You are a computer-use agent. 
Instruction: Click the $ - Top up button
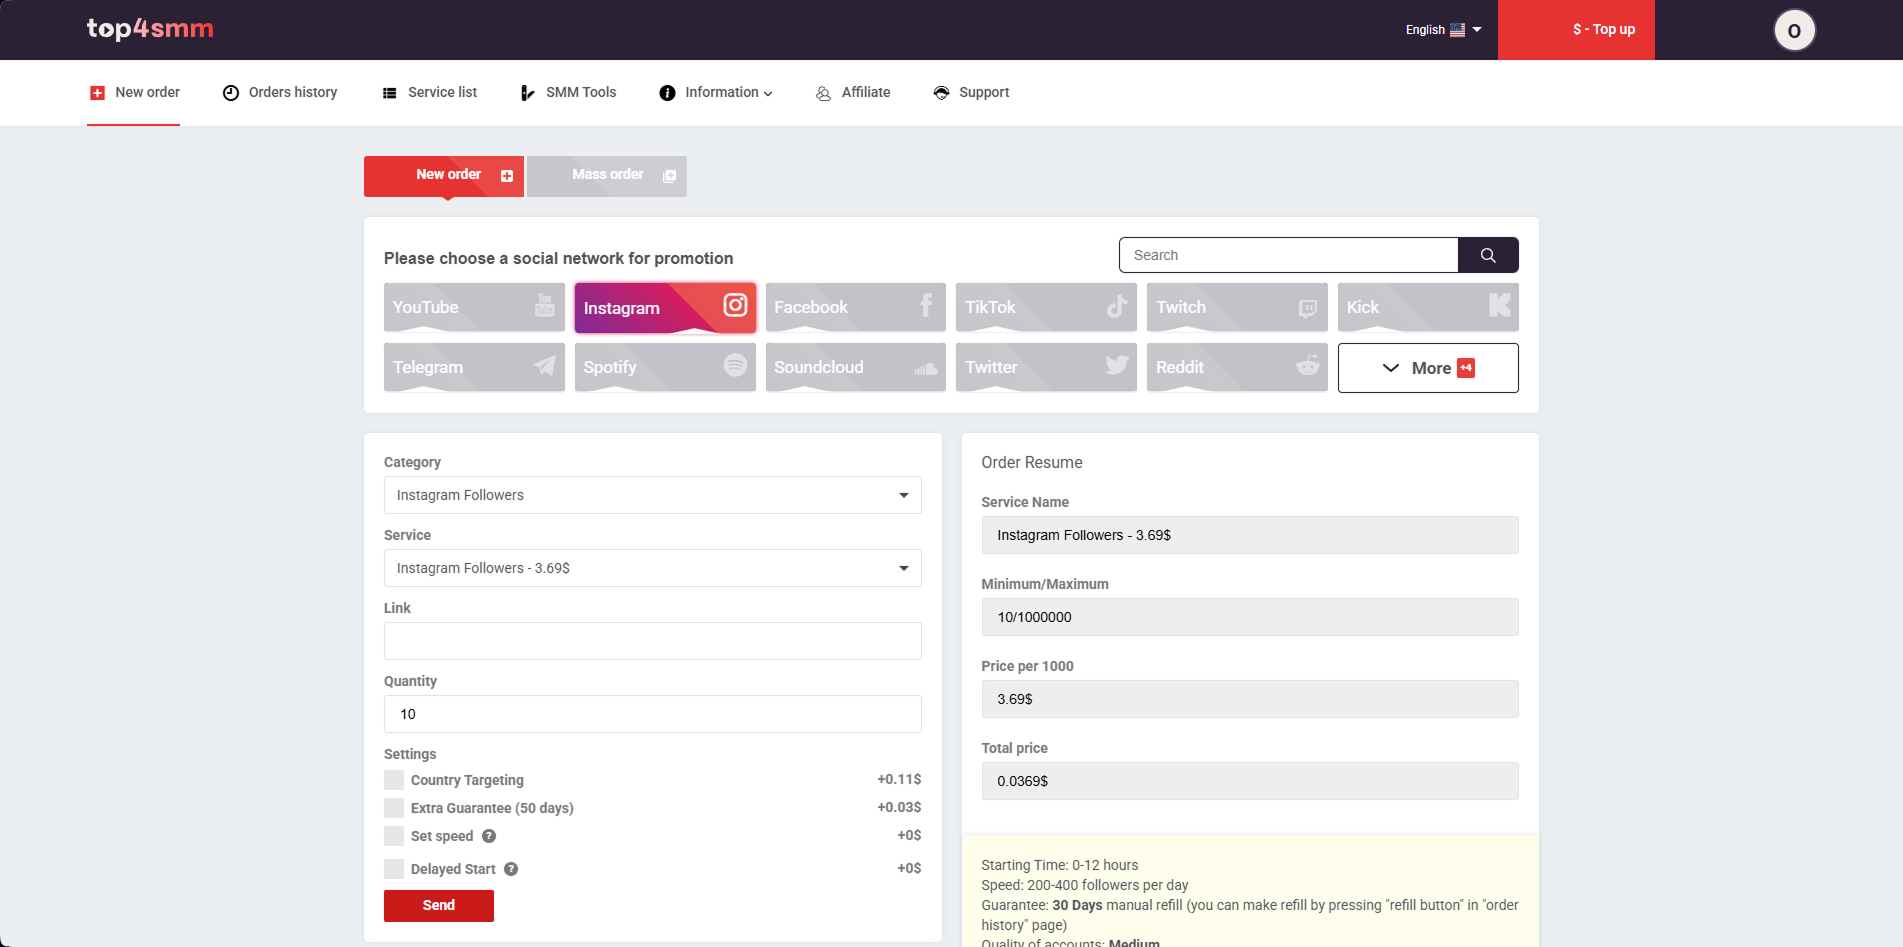click(x=1576, y=30)
